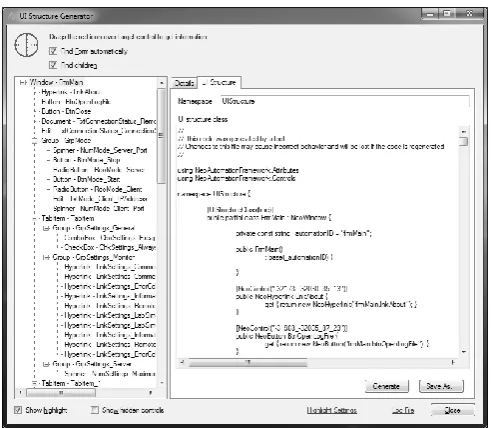
Task: Click the Save As button
Action: pos(441,386)
